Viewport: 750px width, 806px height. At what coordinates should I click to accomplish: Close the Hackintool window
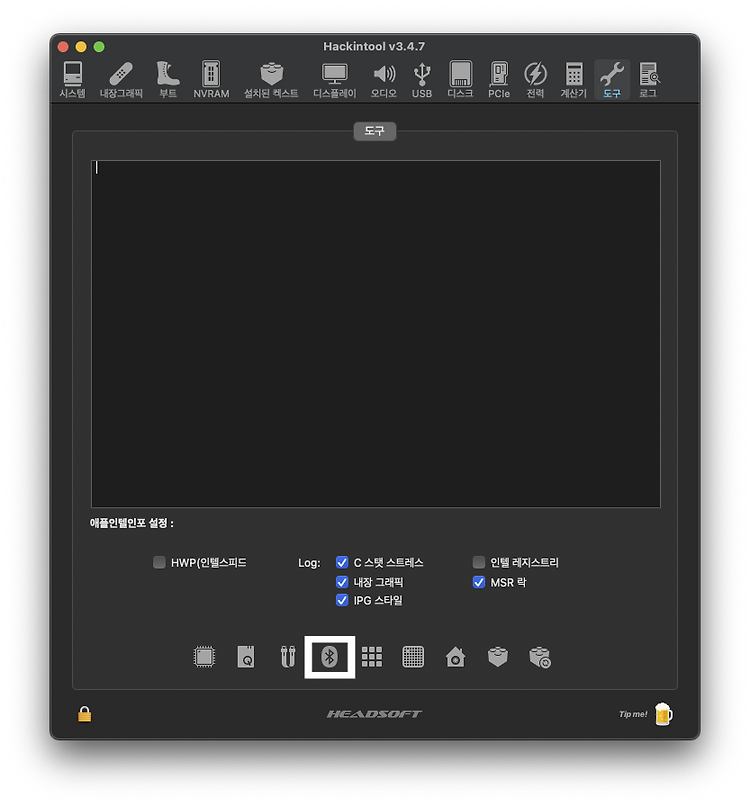pyautogui.click(x=63, y=47)
